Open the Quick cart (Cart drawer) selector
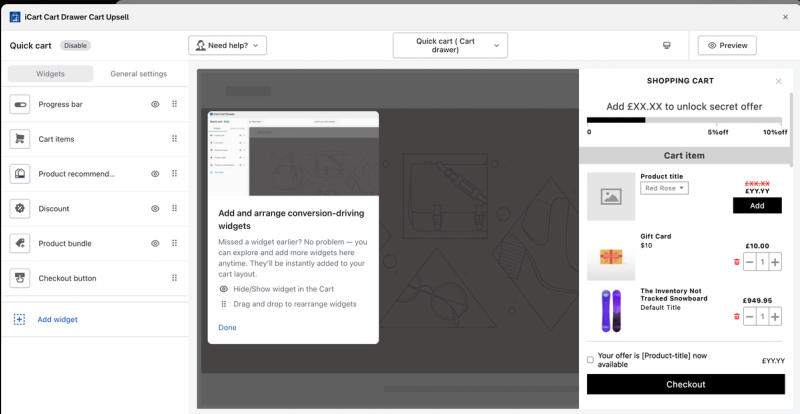 (x=450, y=45)
